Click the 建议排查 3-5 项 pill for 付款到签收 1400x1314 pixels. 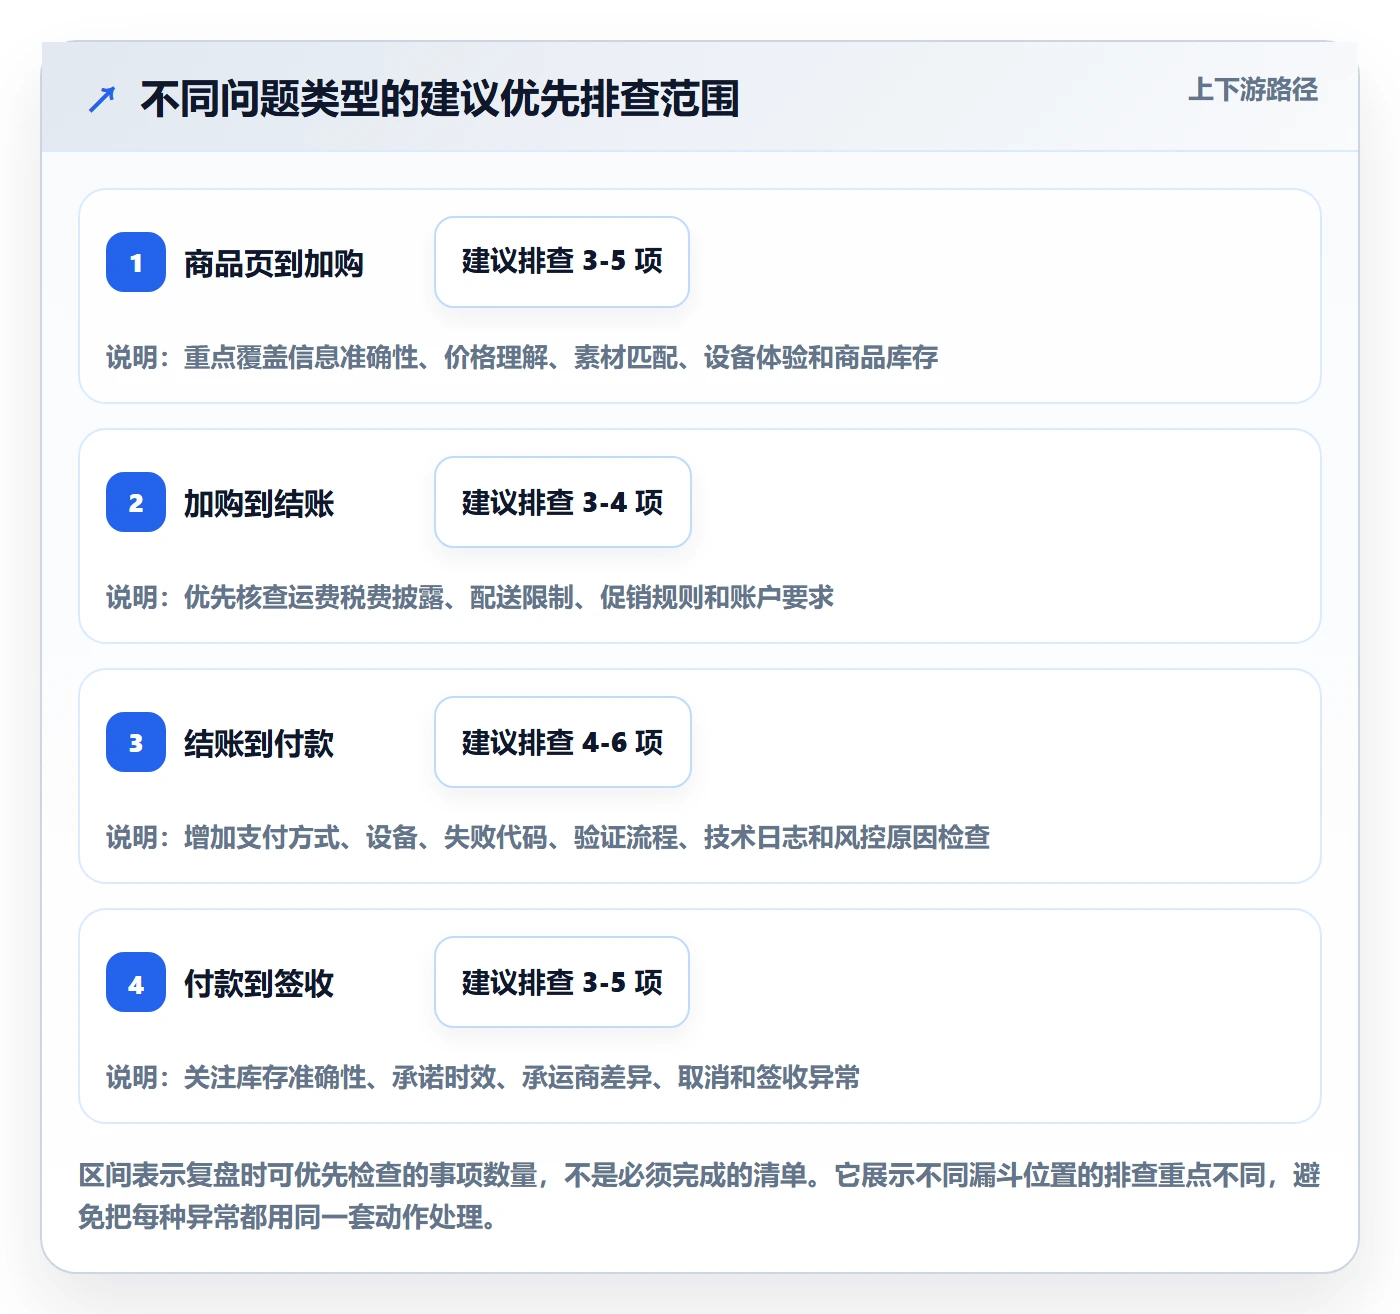point(562,982)
